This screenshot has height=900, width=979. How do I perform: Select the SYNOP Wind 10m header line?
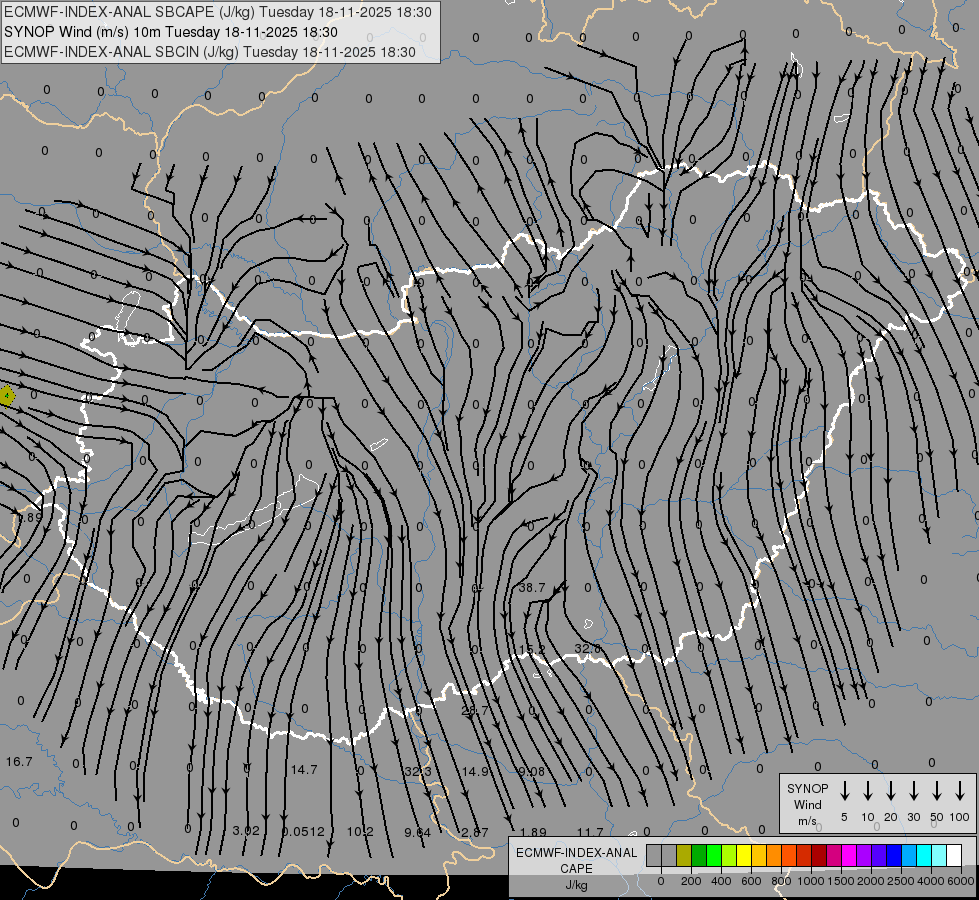[x=177, y=32]
